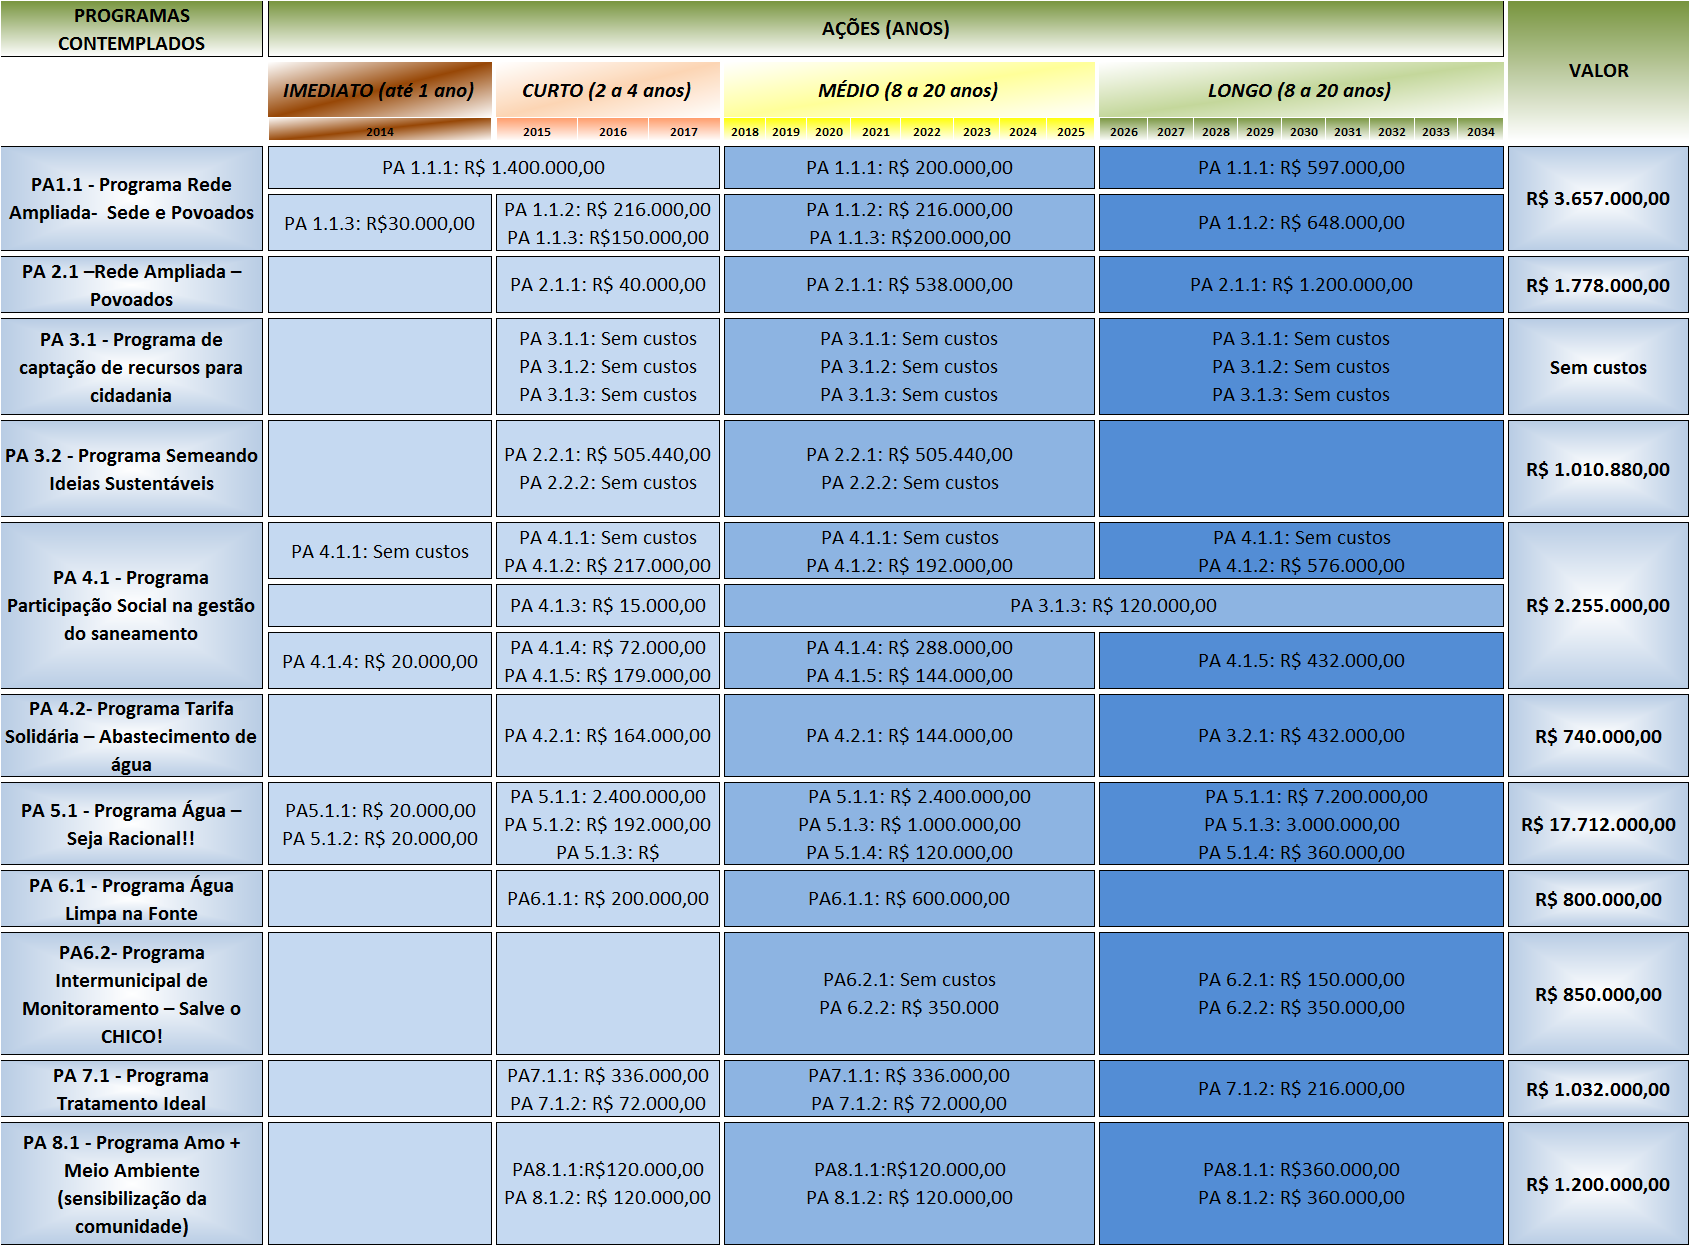Click PA 5.1 - Programa Água Seja Racional label

[x=131, y=824]
